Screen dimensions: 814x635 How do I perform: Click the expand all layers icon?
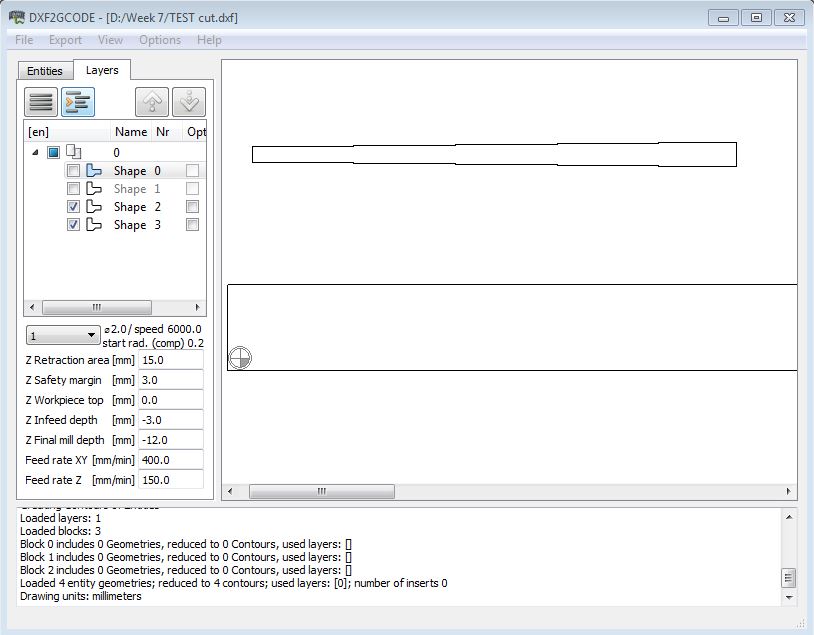pos(78,102)
